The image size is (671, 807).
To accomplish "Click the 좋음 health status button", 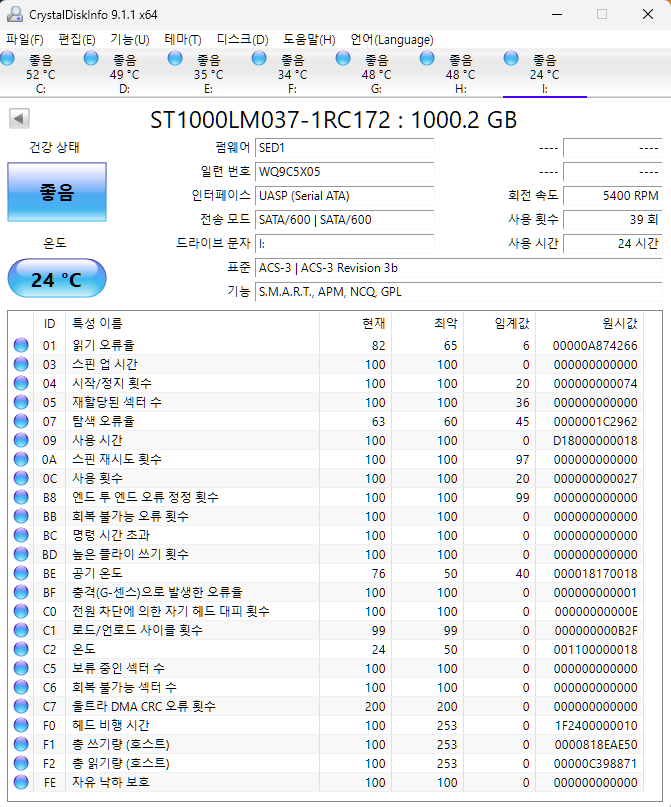I will click(x=57, y=192).
